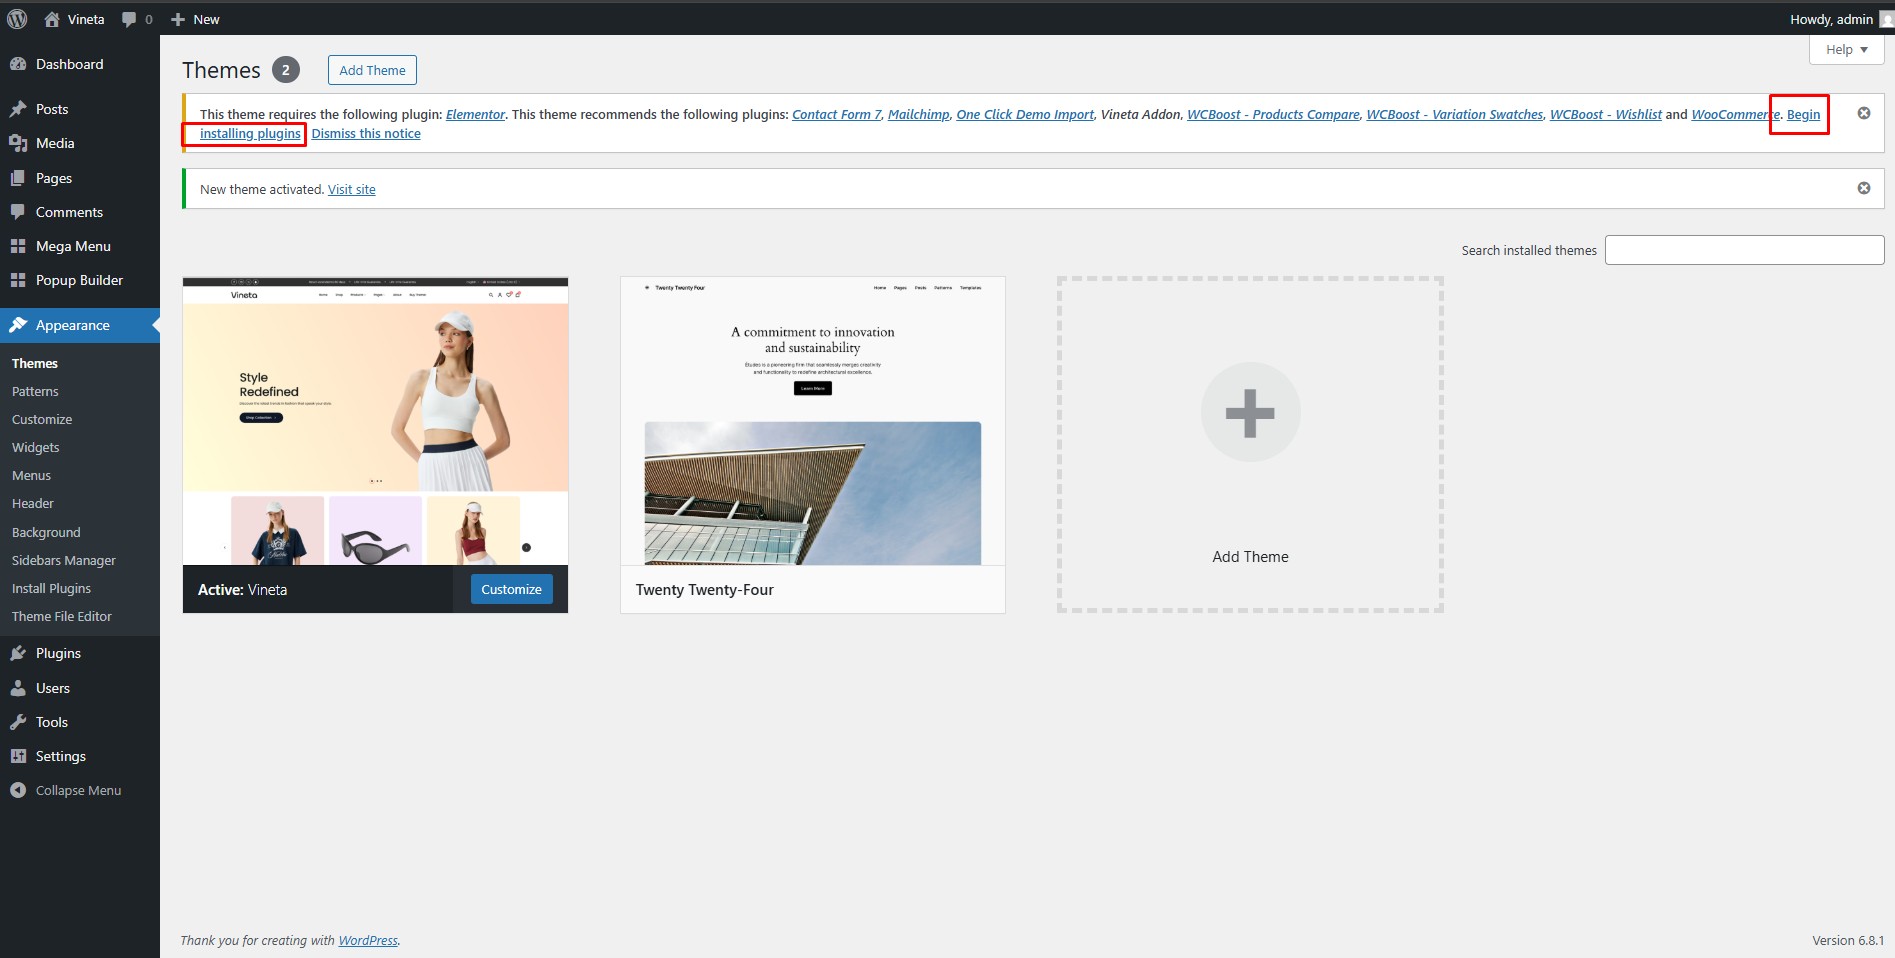
Task: Select the Themes submenu item
Action: pos(35,363)
